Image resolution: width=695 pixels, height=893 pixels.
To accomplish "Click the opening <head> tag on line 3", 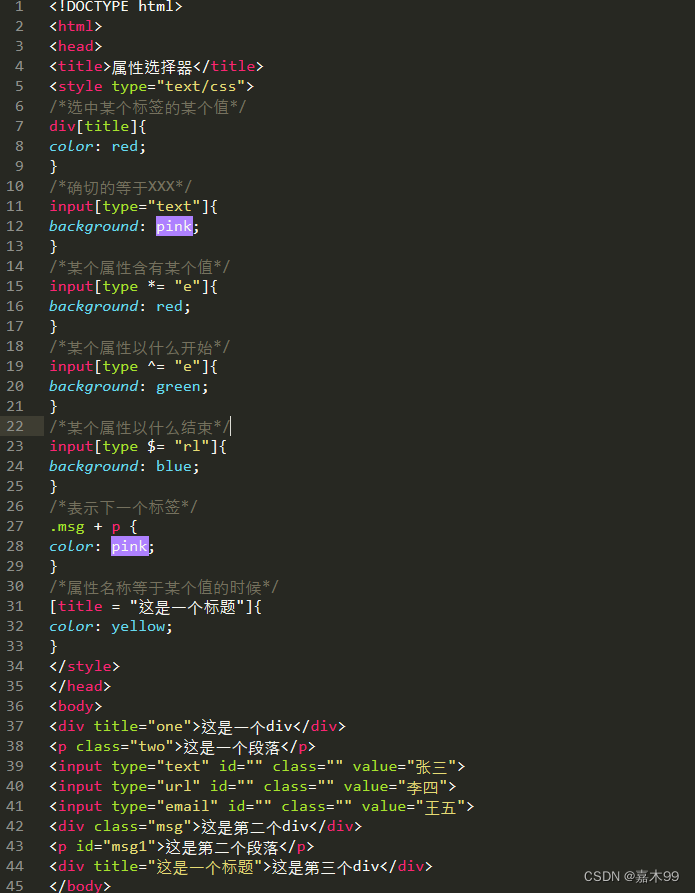I will 76,46.
